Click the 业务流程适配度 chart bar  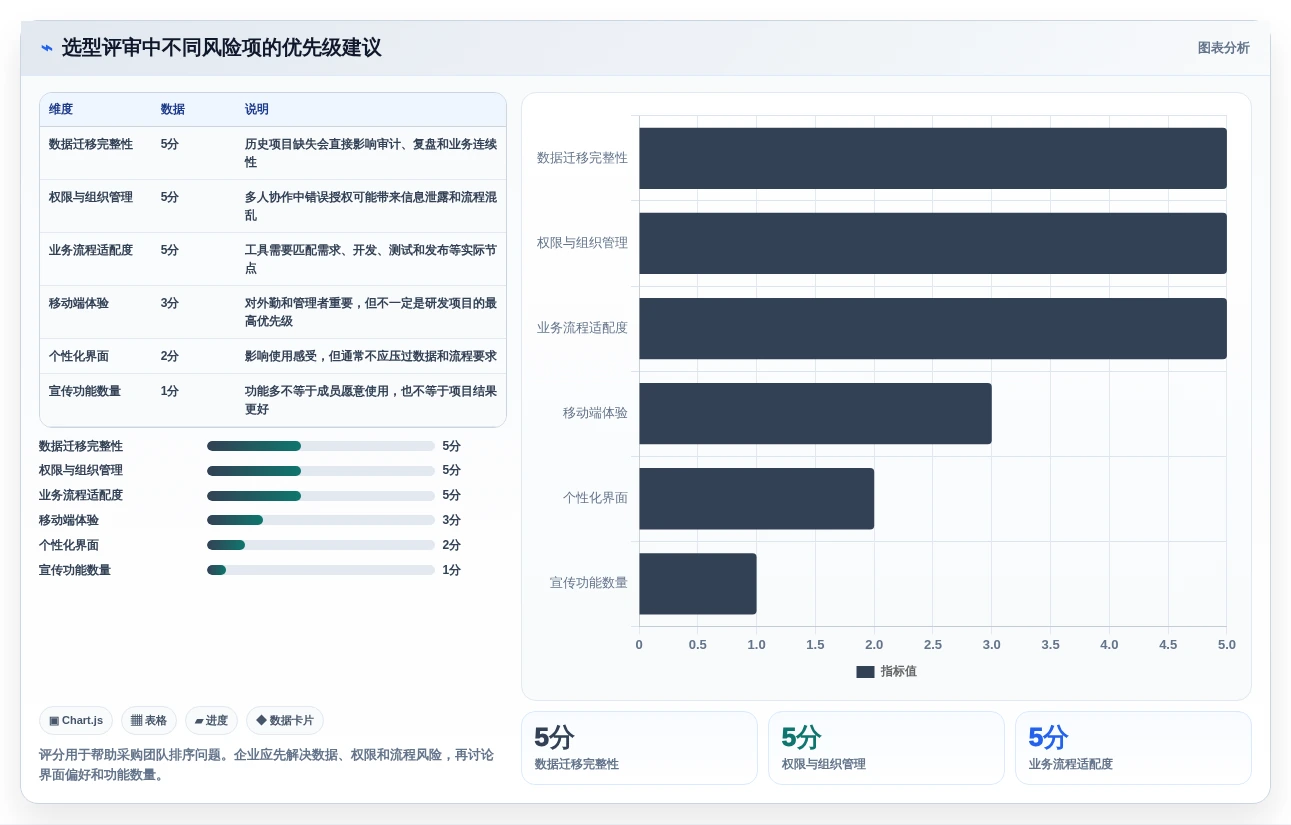[933, 328]
